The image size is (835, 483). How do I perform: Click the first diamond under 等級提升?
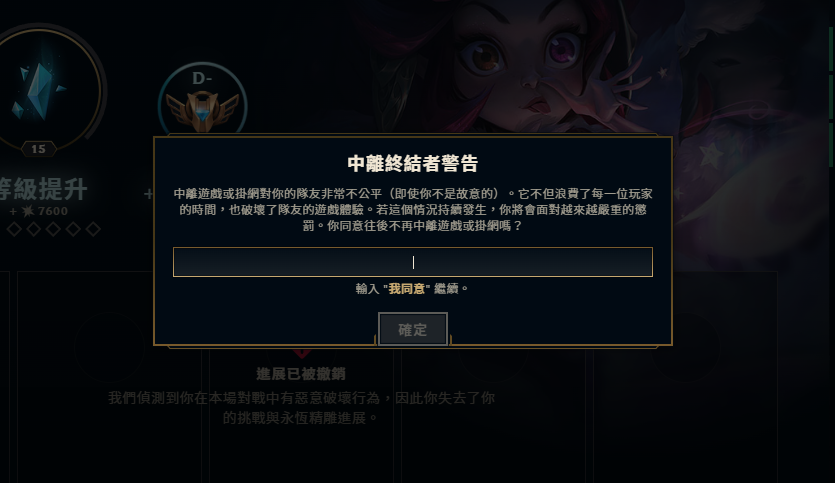click(14, 230)
